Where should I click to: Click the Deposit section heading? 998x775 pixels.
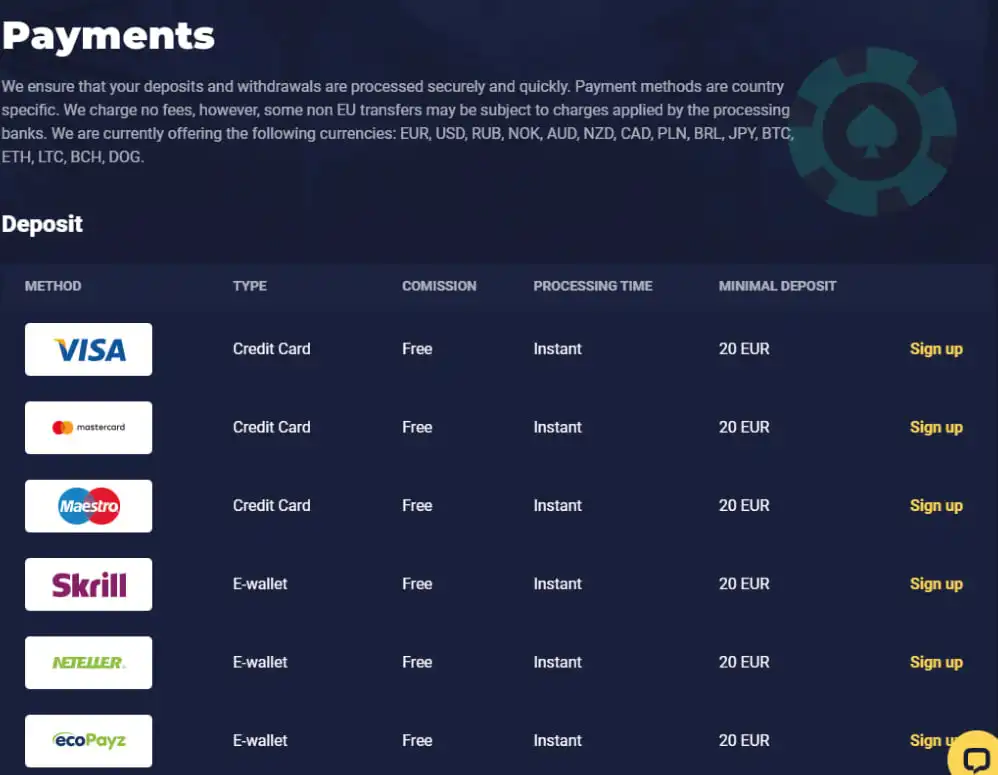pos(42,224)
